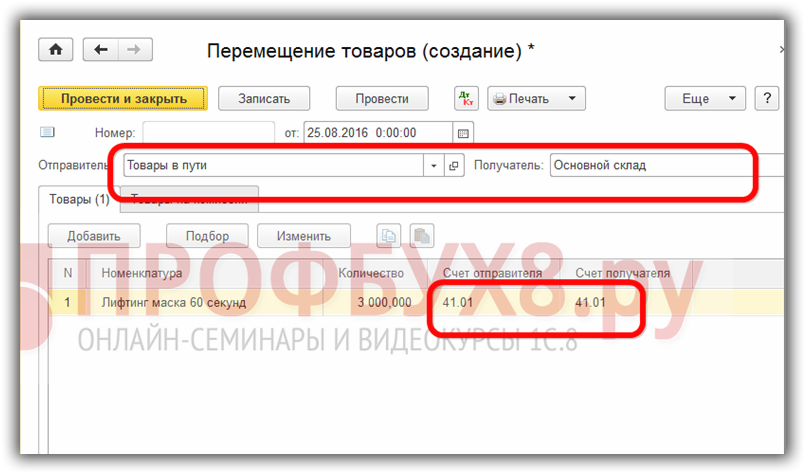Go back with the left arrow
The width and height of the screenshot is (806, 474).
101,50
